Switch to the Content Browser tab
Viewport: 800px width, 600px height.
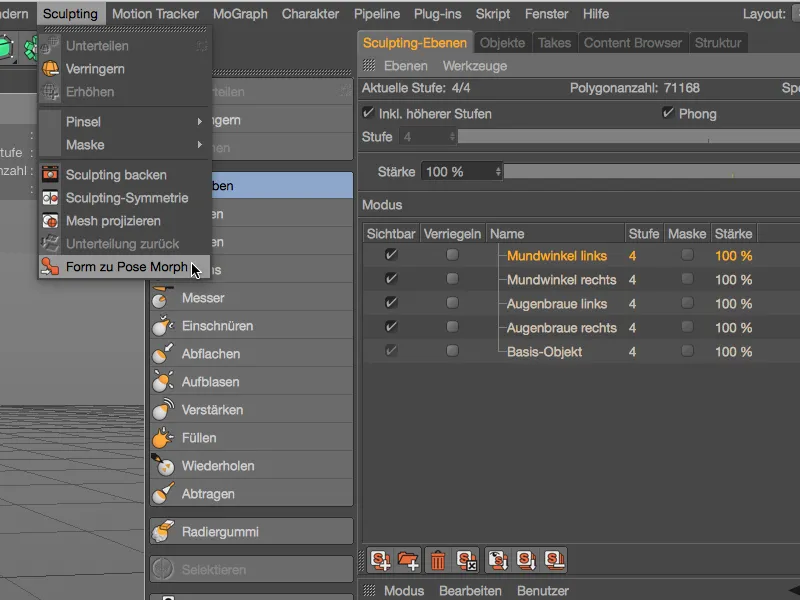pos(633,43)
